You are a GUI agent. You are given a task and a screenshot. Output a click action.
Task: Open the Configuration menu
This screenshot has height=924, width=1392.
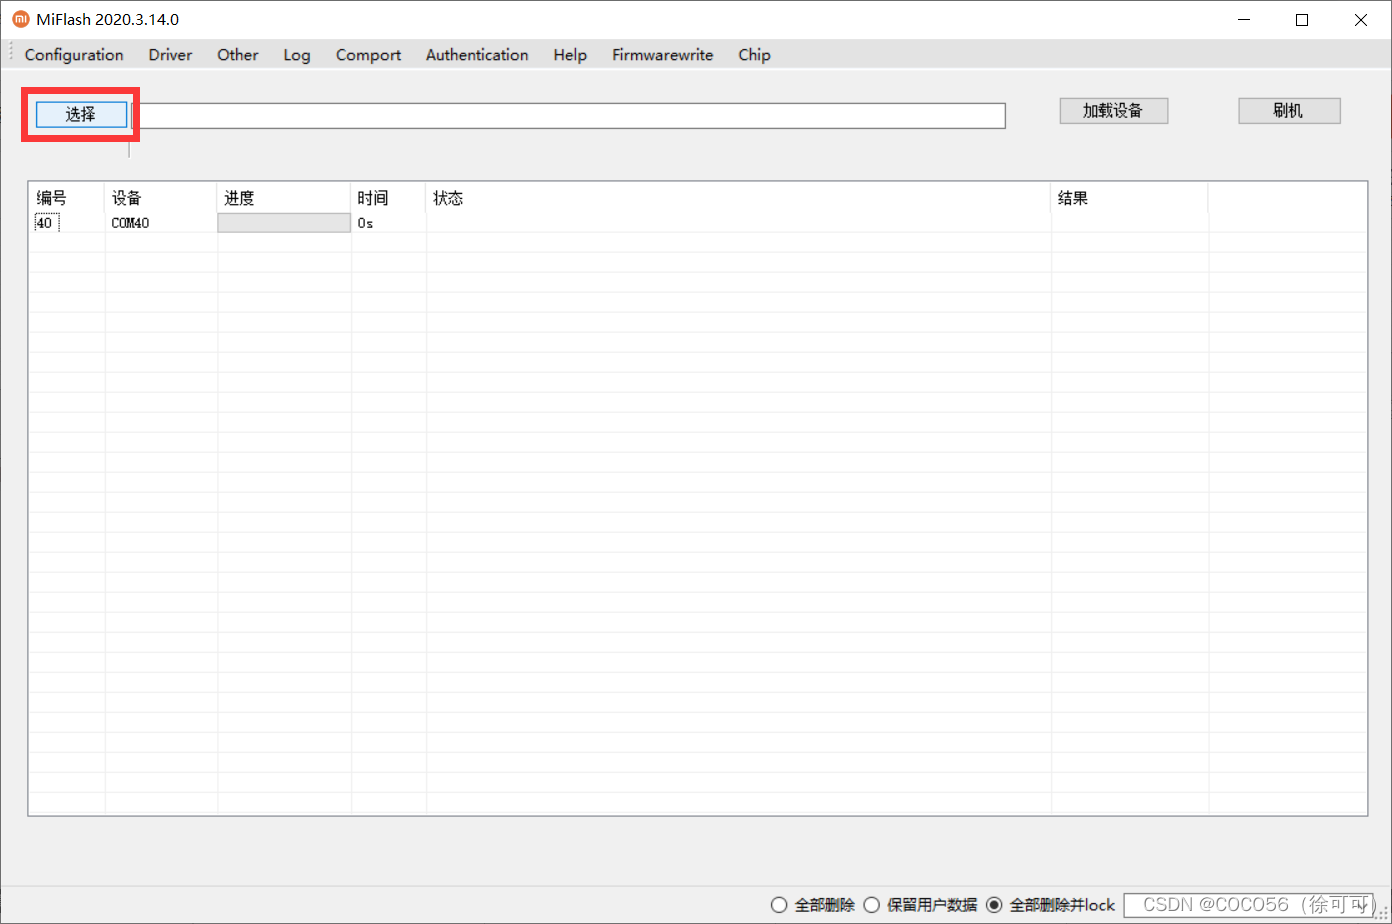click(x=74, y=55)
